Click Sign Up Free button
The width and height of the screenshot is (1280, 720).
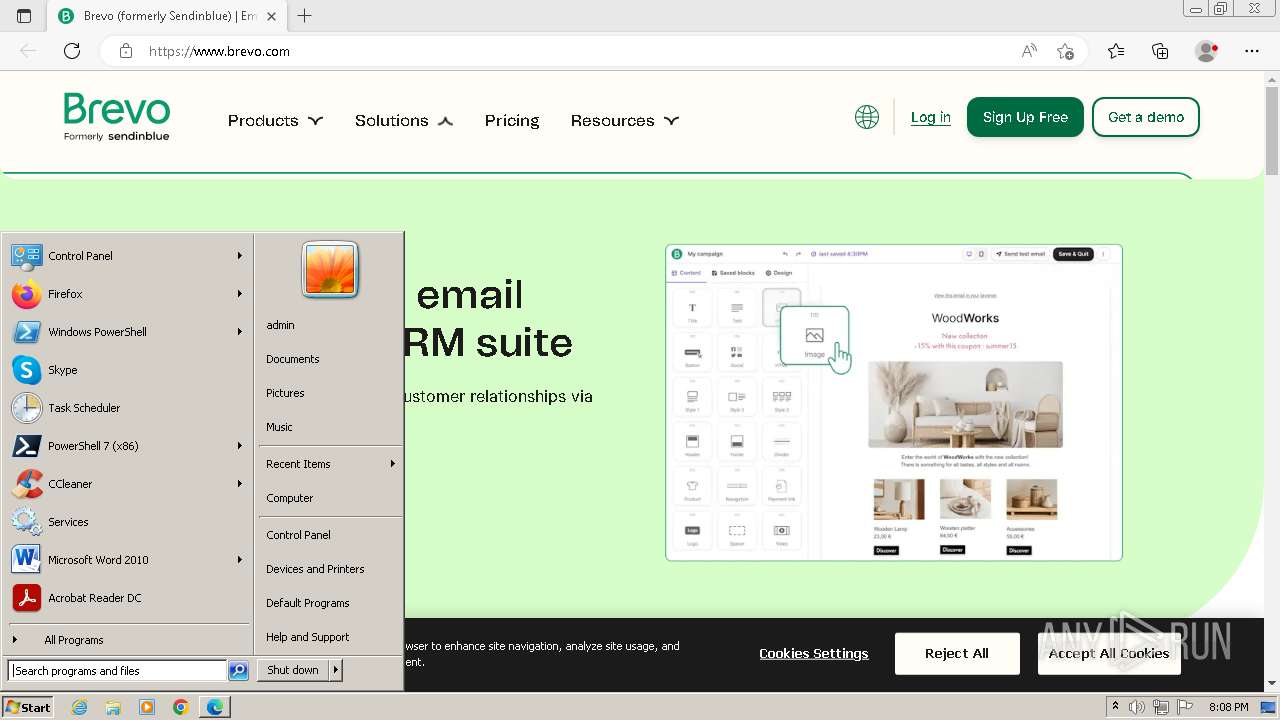click(1025, 117)
